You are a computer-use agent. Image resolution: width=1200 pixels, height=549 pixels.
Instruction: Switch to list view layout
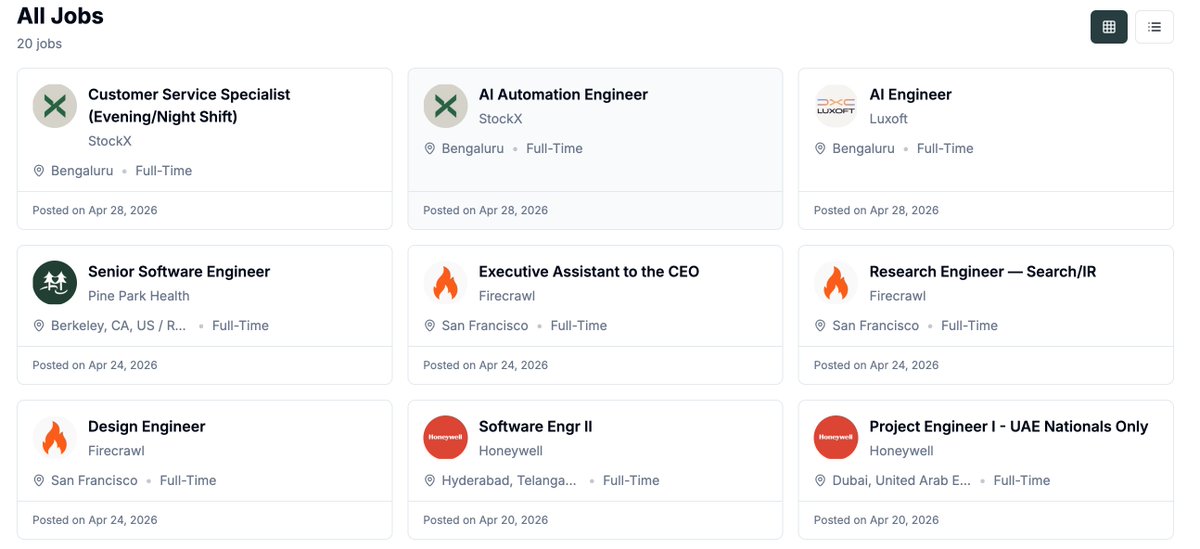click(x=1154, y=27)
